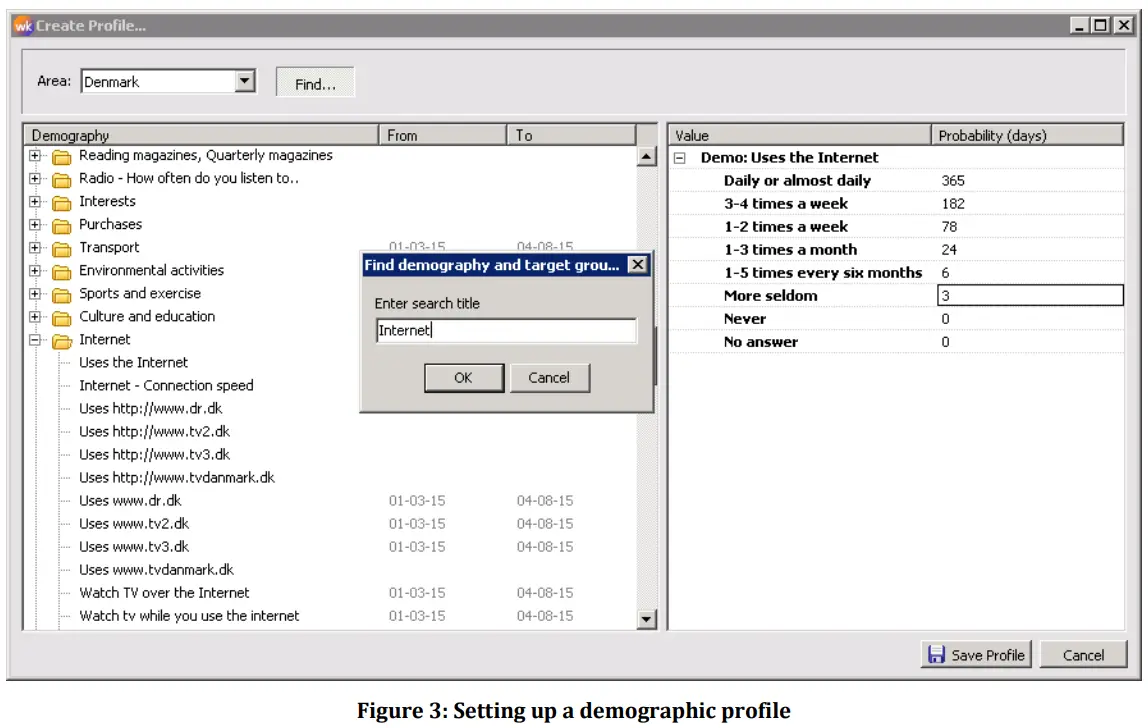Screen dimensions: 1148x728
Task: Click the Enter search title text field
Action: 505,331
